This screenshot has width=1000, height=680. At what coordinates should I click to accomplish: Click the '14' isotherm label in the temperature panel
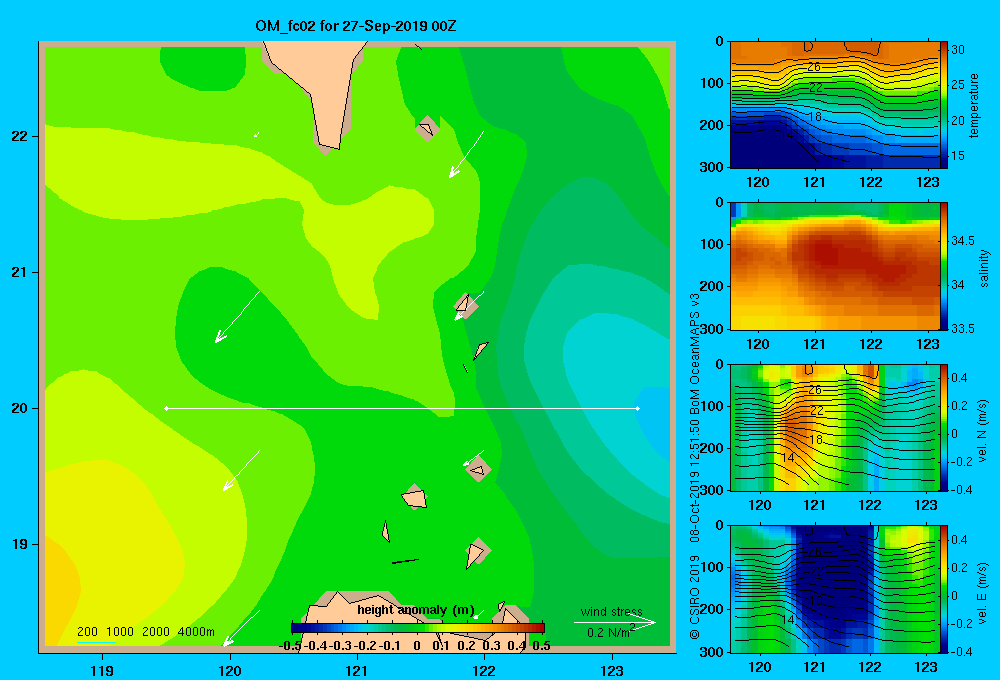787,135
